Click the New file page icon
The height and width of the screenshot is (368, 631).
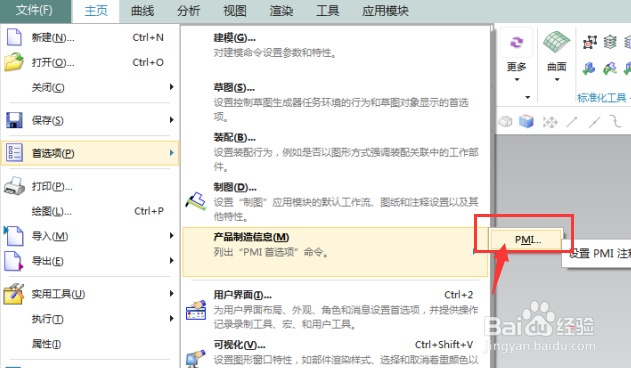pos(14,37)
